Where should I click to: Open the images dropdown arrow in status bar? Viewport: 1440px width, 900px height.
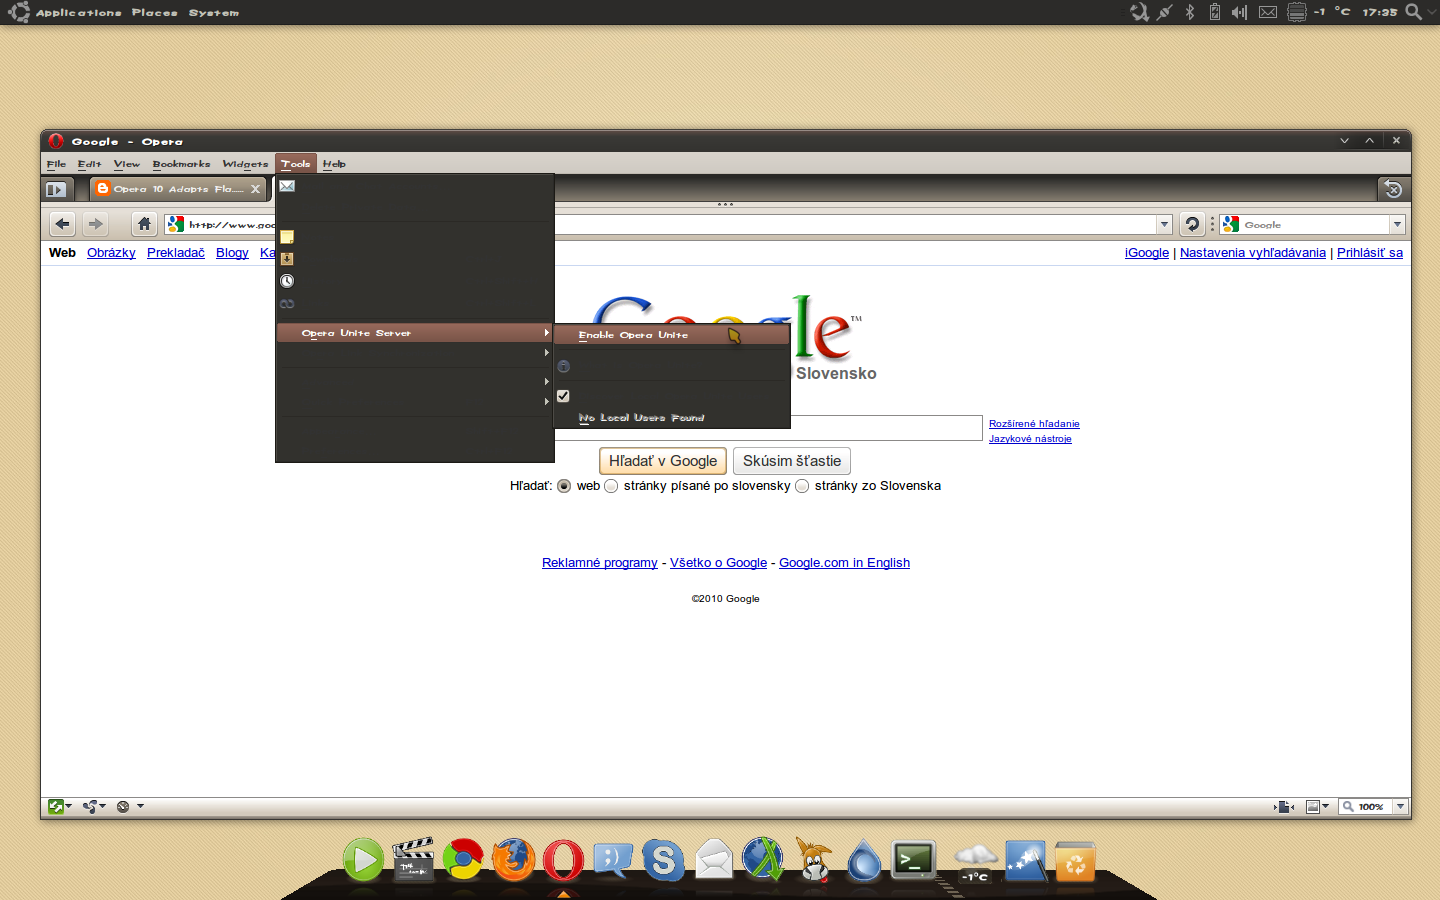pyautogui.click(x=1326, y=807)
